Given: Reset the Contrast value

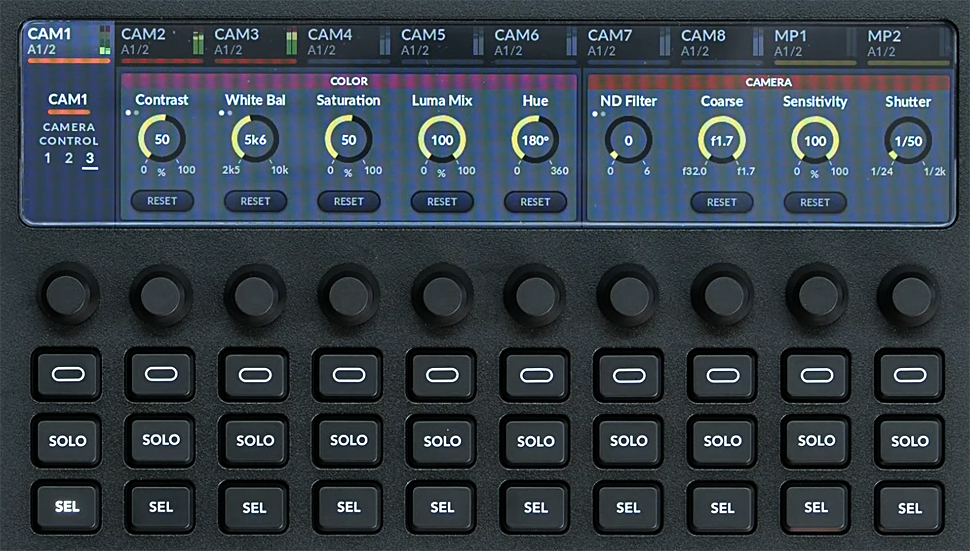Looking at the screenshot, I should pos(162,201).
